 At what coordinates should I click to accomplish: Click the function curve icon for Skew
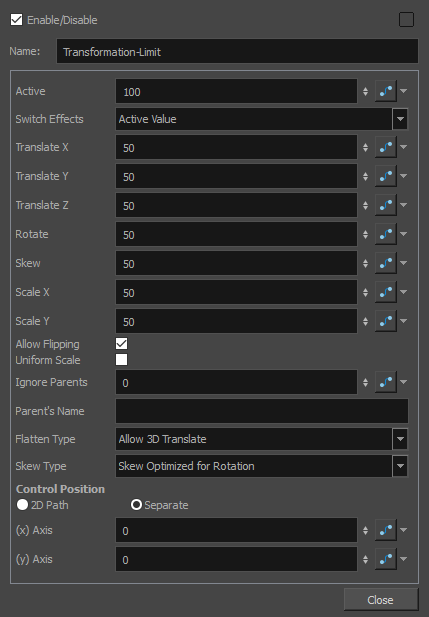[386, 263]
